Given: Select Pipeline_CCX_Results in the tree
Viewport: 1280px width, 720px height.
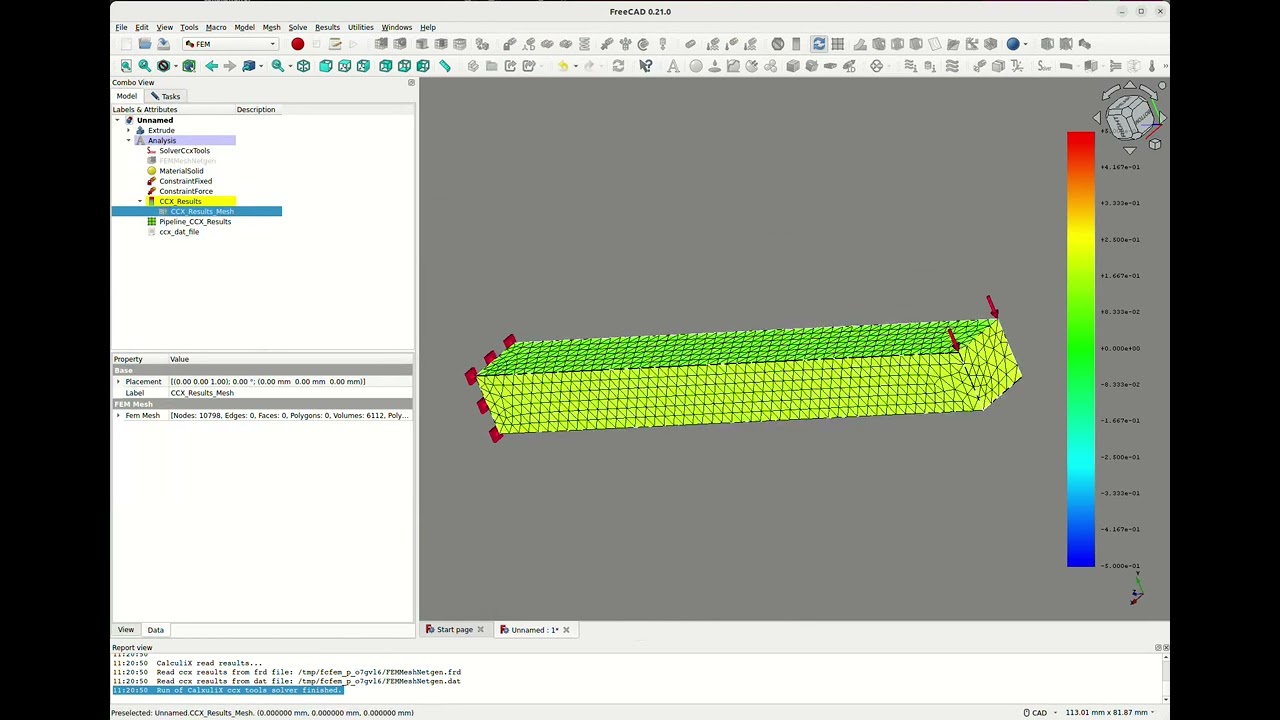Looking at the screenshot, I should pyautogui.click(x=195, y=222).
